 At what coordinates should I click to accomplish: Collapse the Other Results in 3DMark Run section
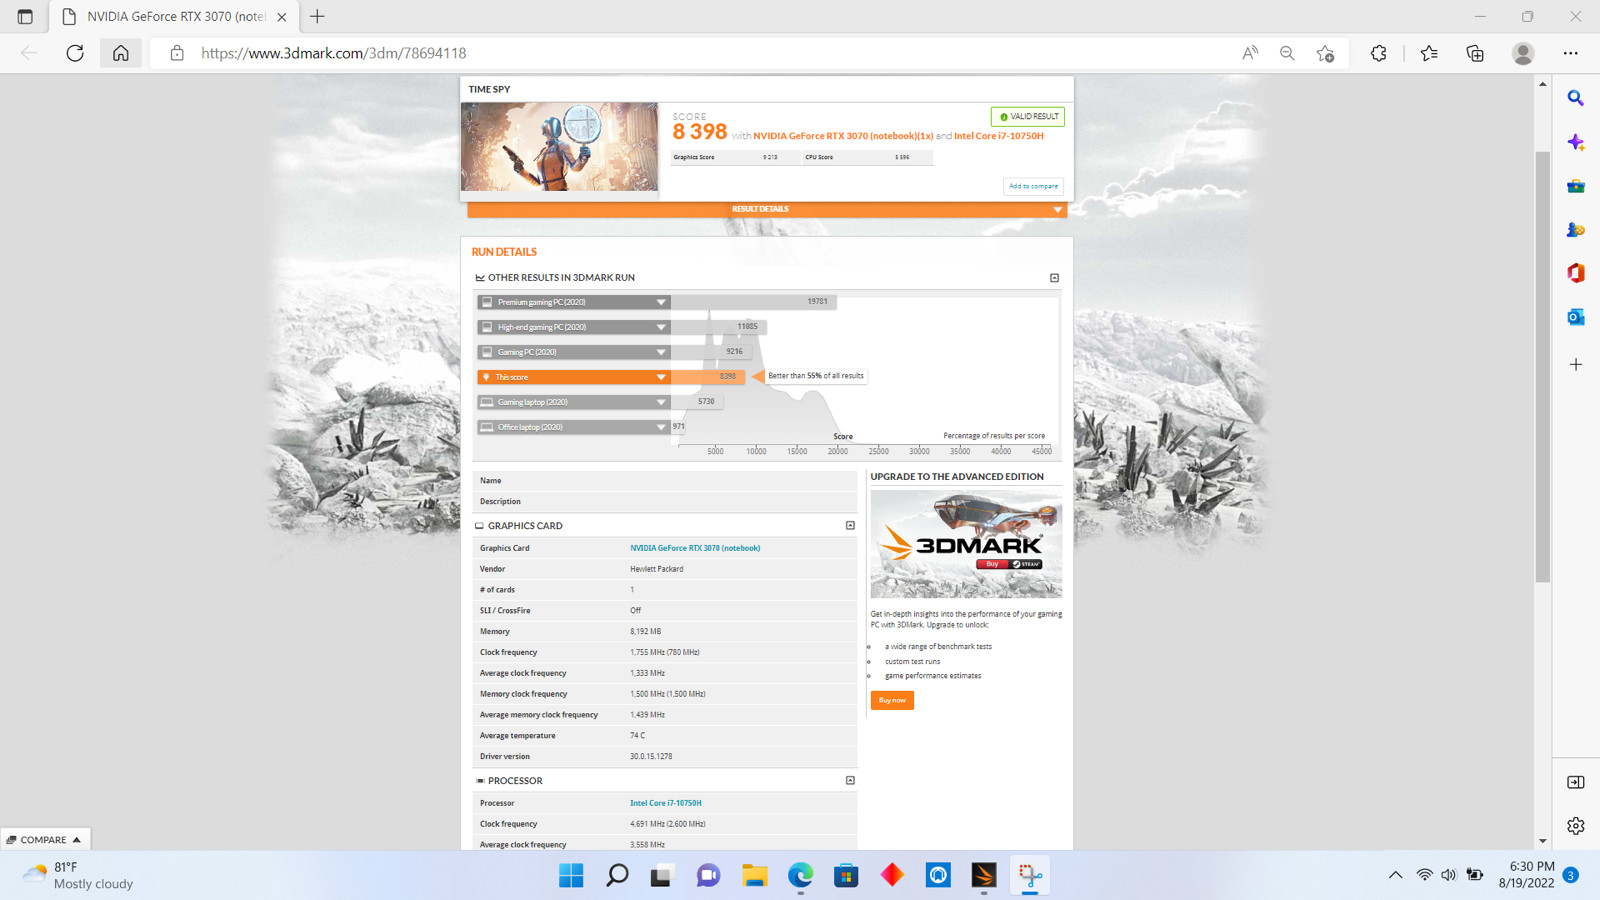point(1054,278)
